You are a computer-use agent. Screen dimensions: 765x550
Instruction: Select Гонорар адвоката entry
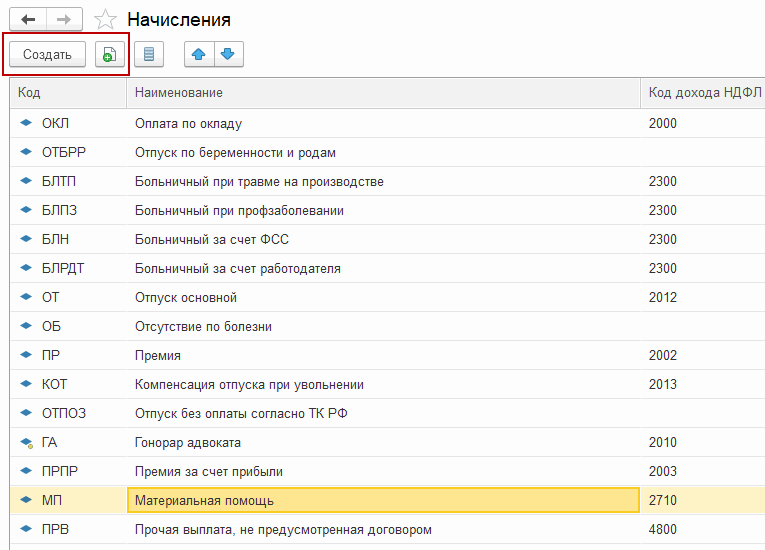pos(187,442)
